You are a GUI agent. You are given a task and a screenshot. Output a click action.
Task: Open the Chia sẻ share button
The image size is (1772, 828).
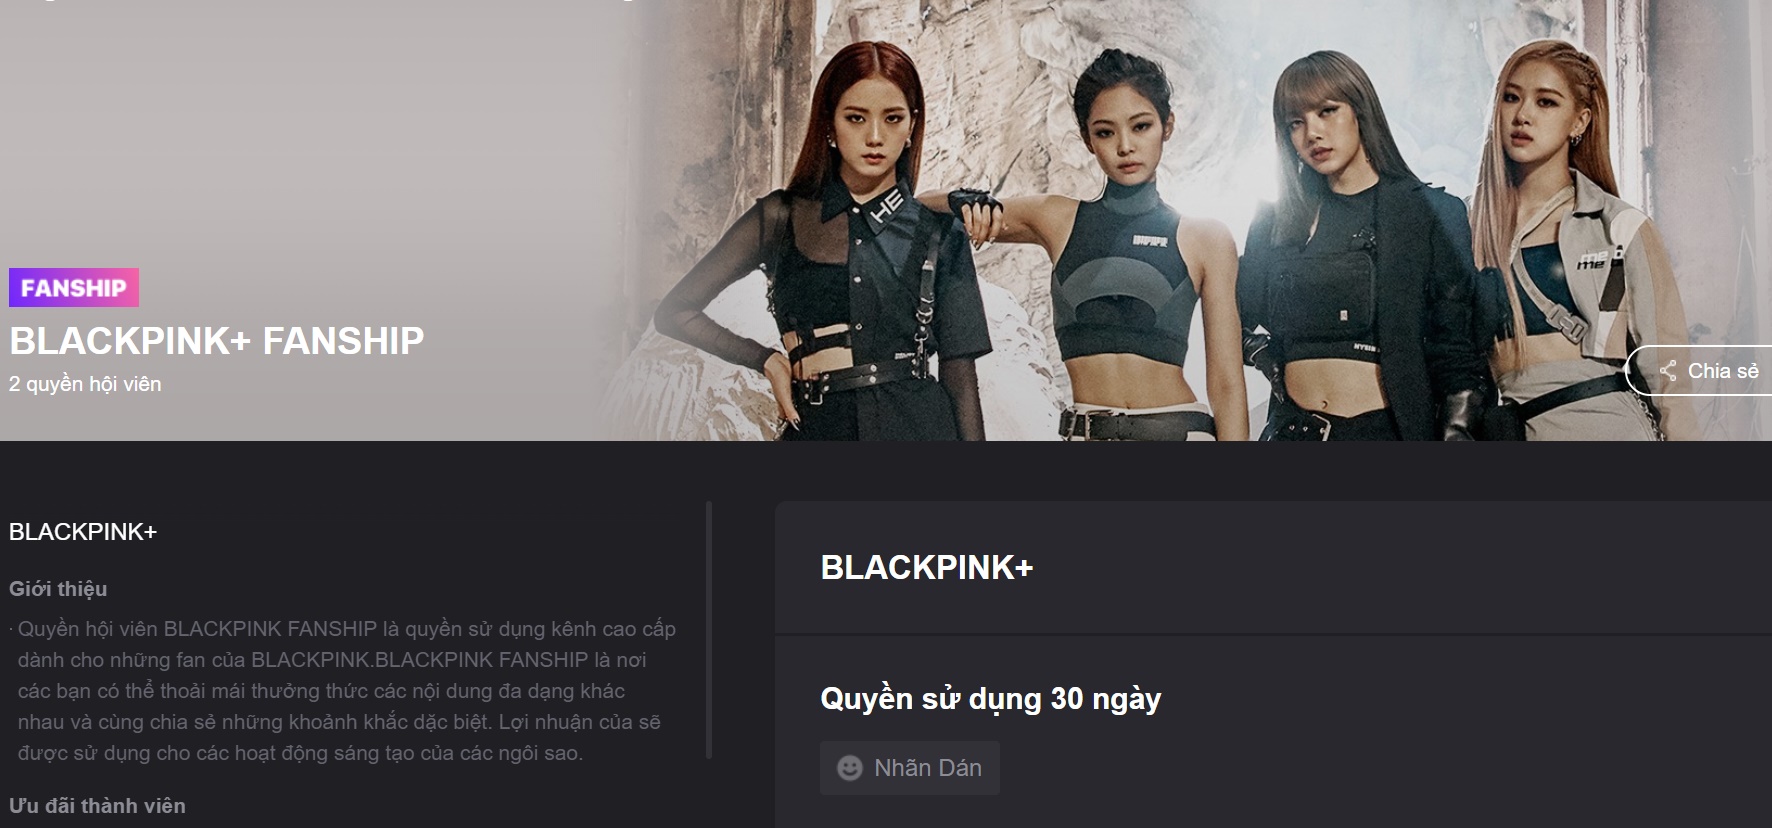pyautogui.click(x=1699, y=371)
